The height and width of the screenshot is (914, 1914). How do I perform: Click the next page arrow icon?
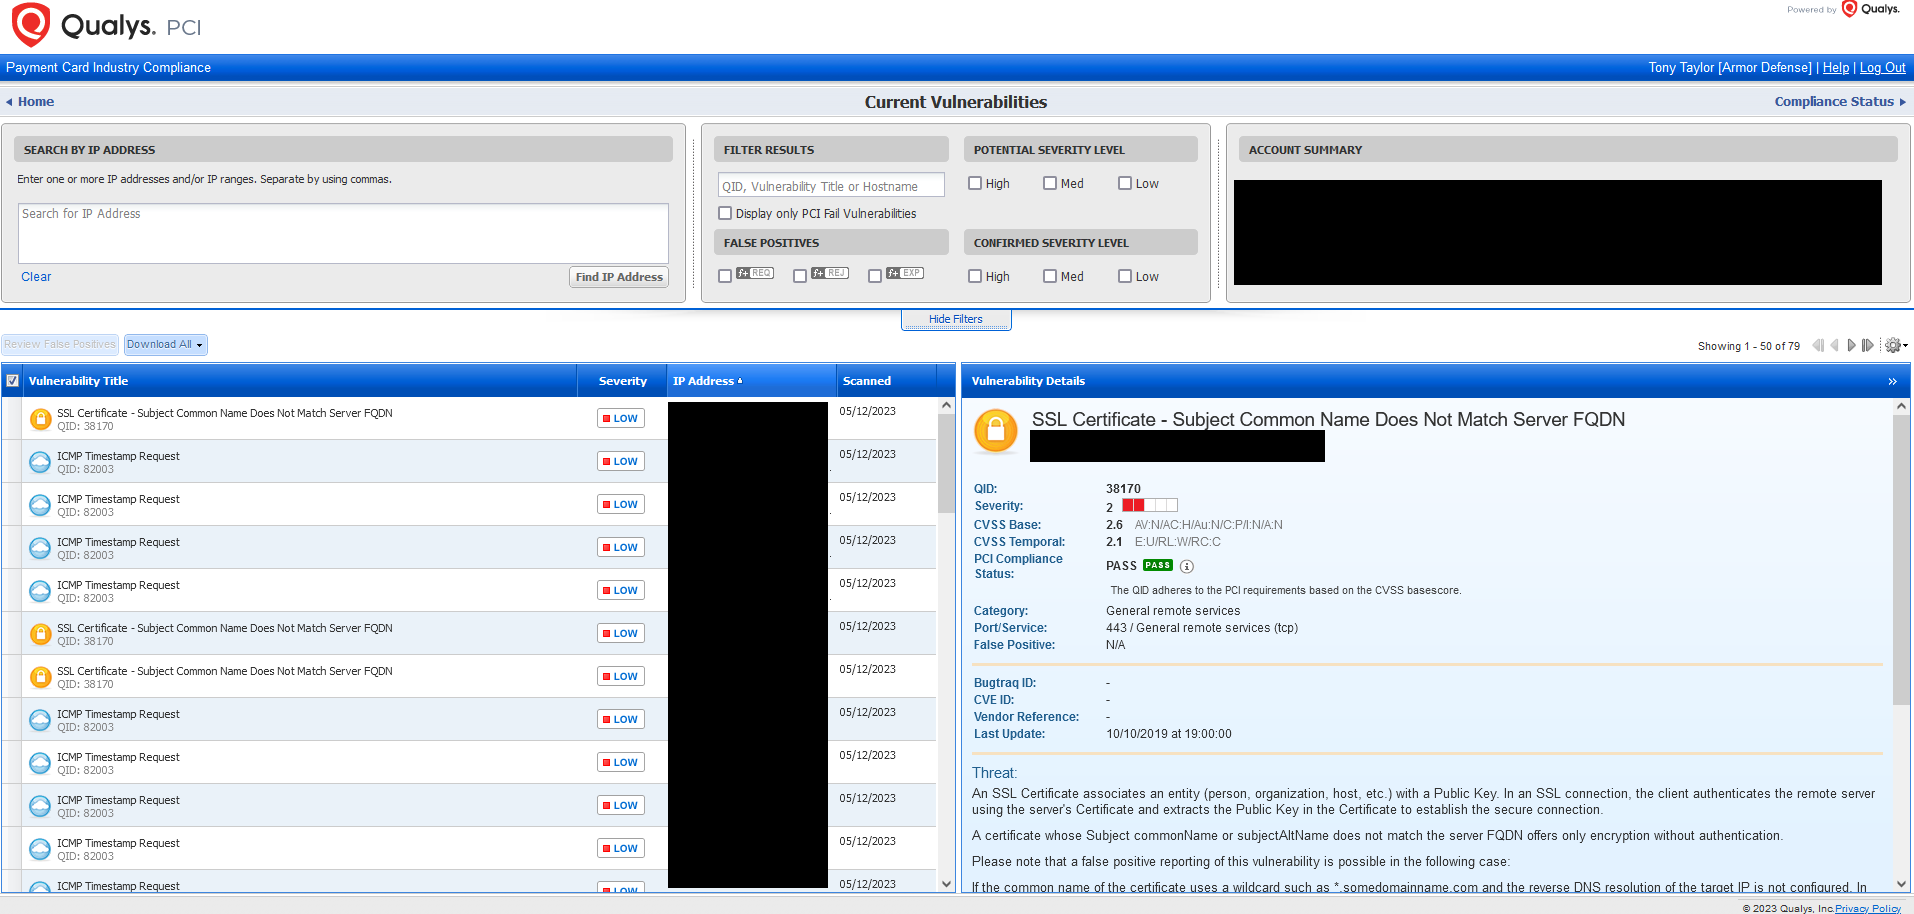coord(1851,345)
